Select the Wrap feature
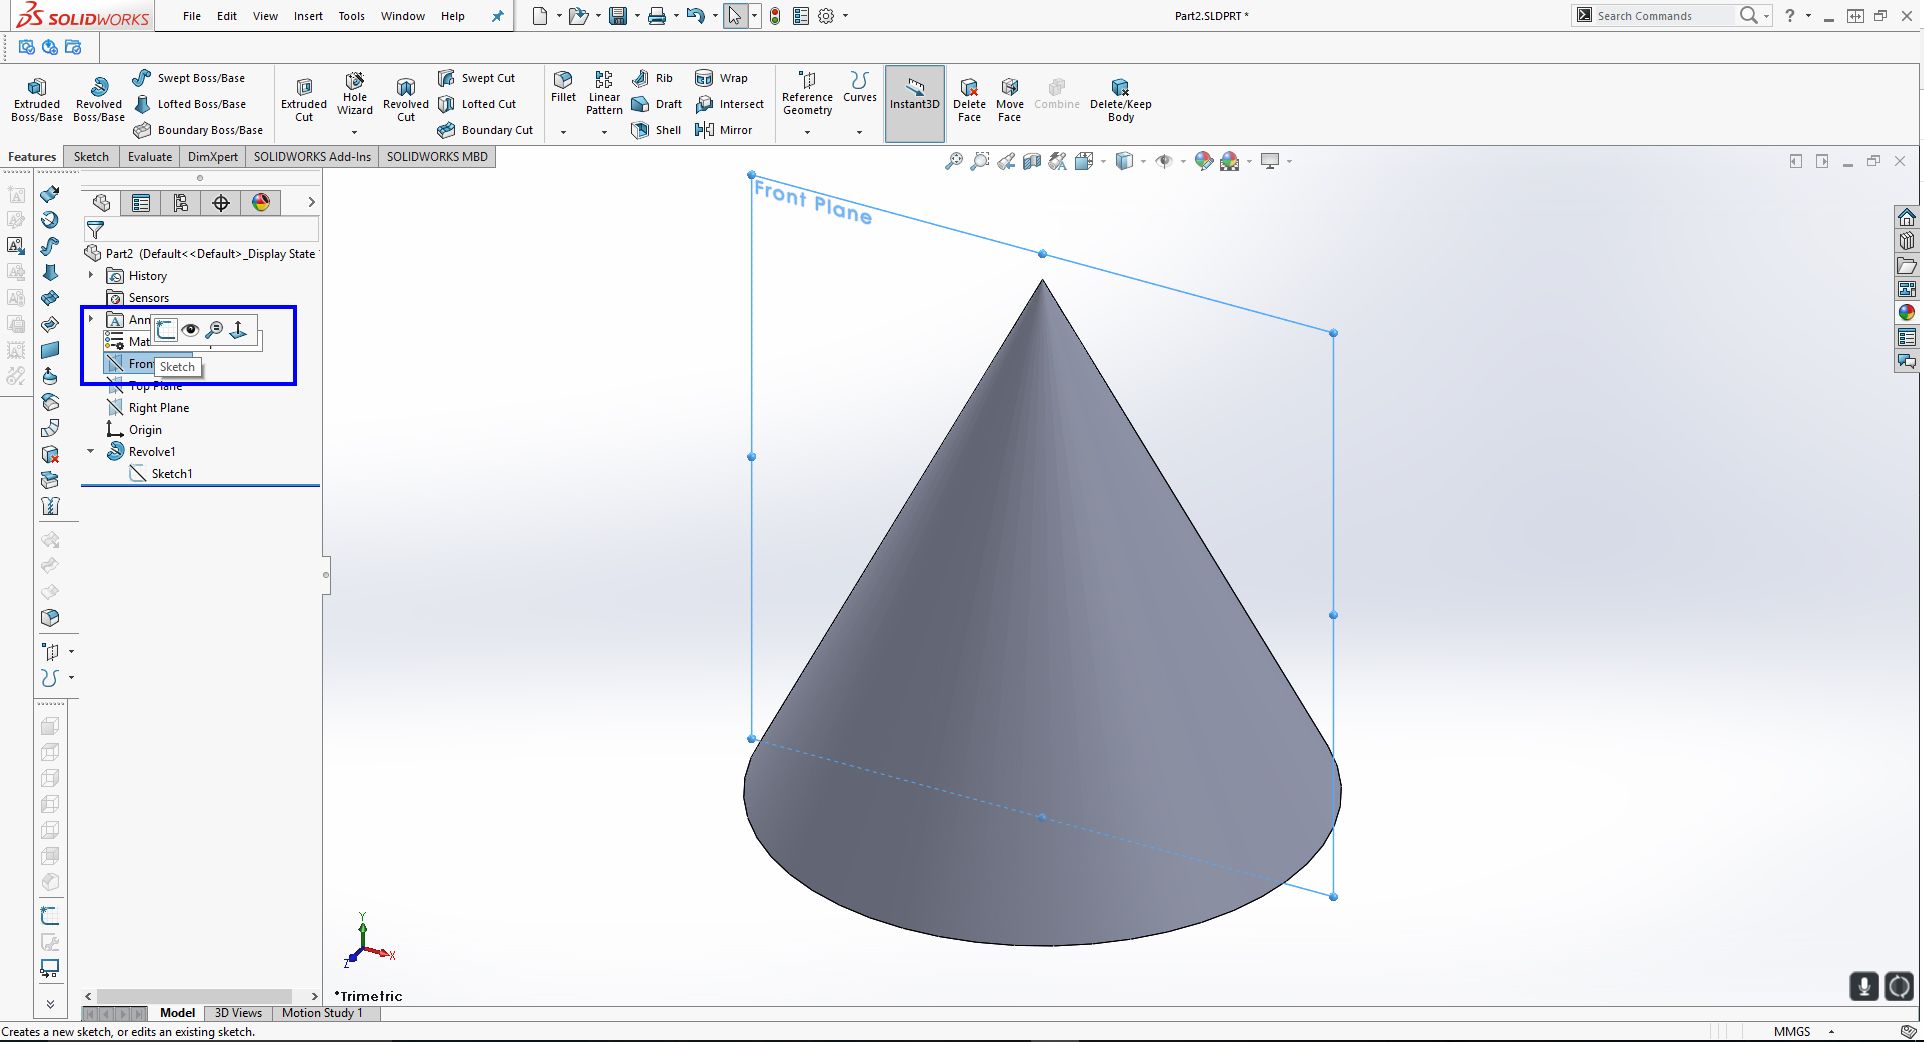 tap(721, 78)
